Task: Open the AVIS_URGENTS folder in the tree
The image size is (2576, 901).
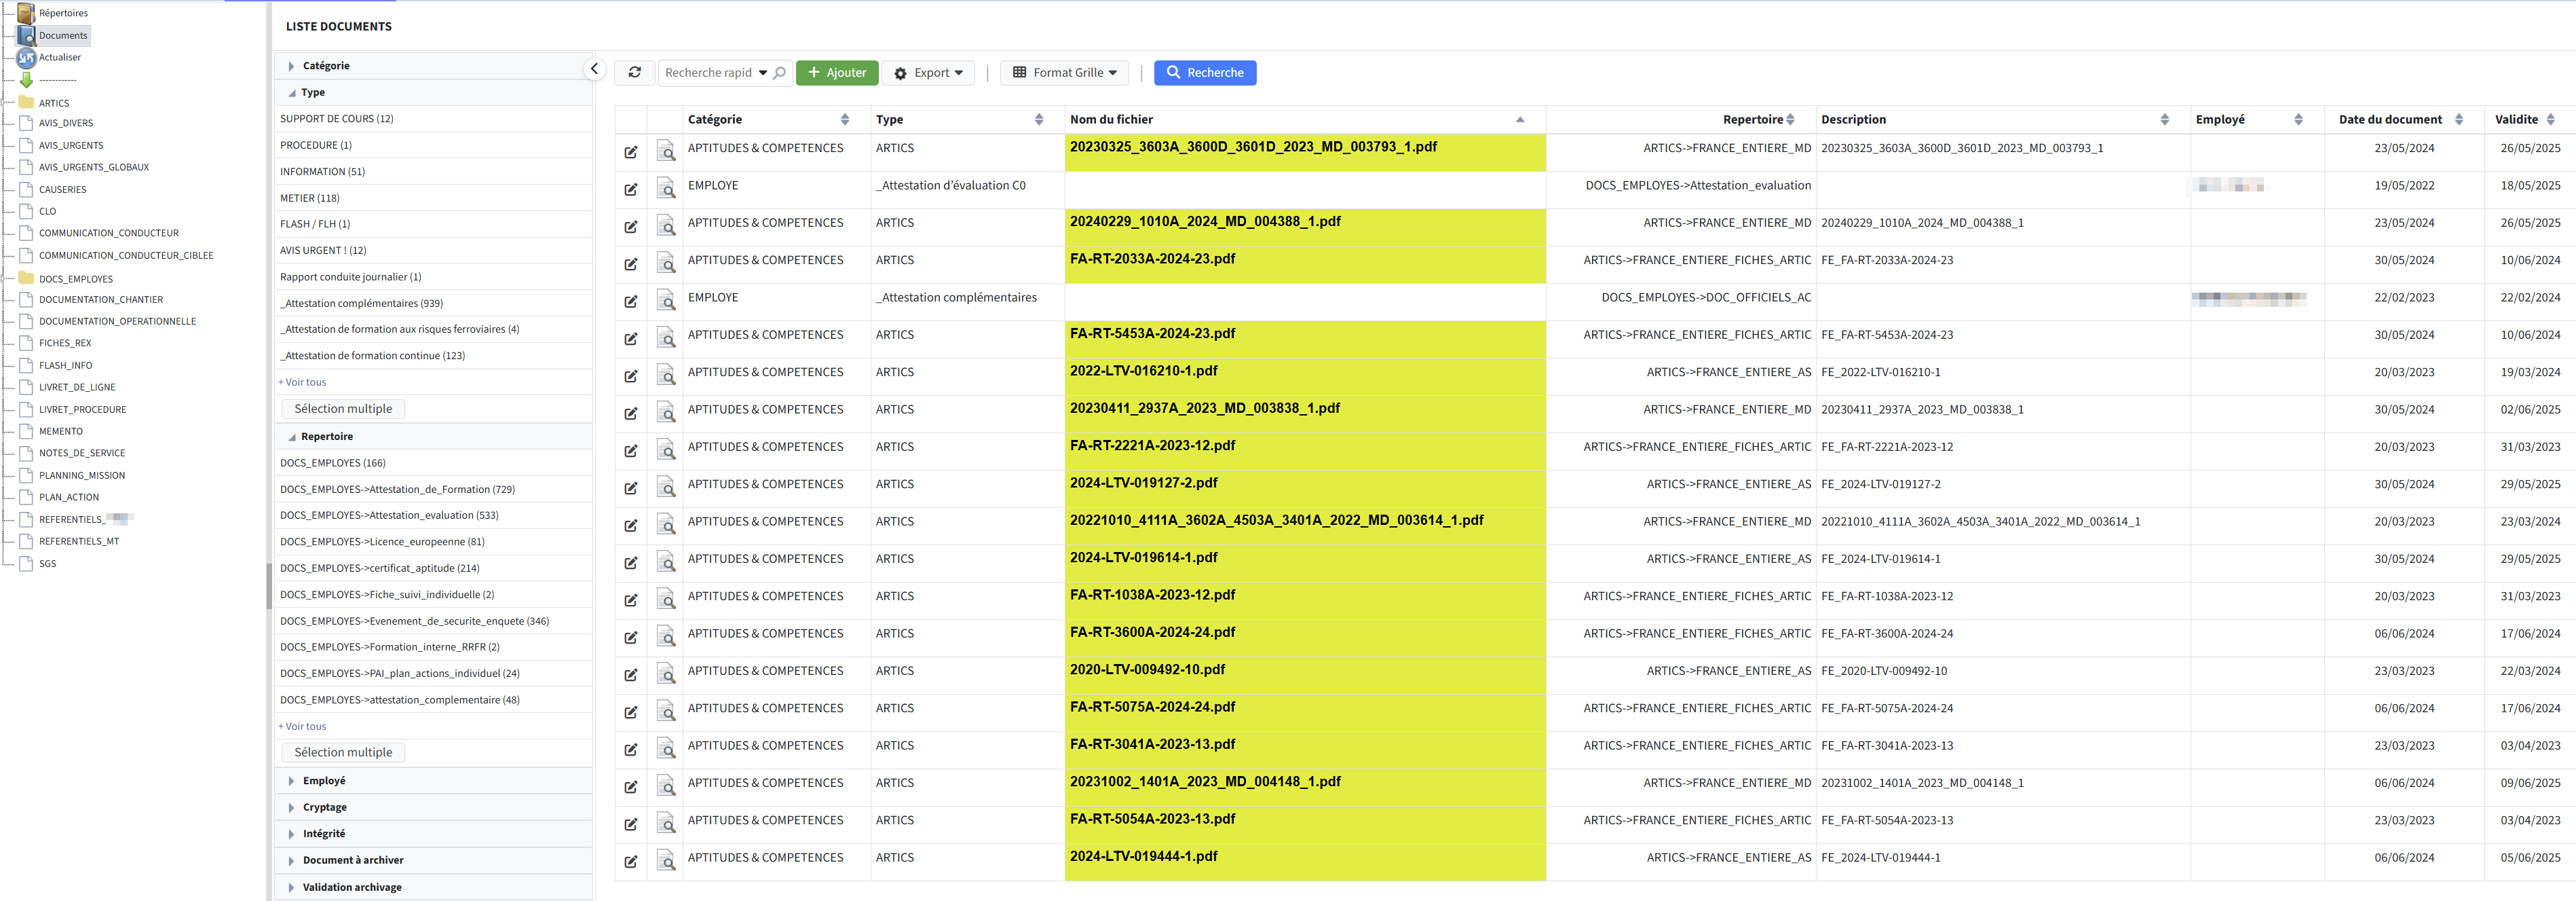Action: [x=71, y=145]
